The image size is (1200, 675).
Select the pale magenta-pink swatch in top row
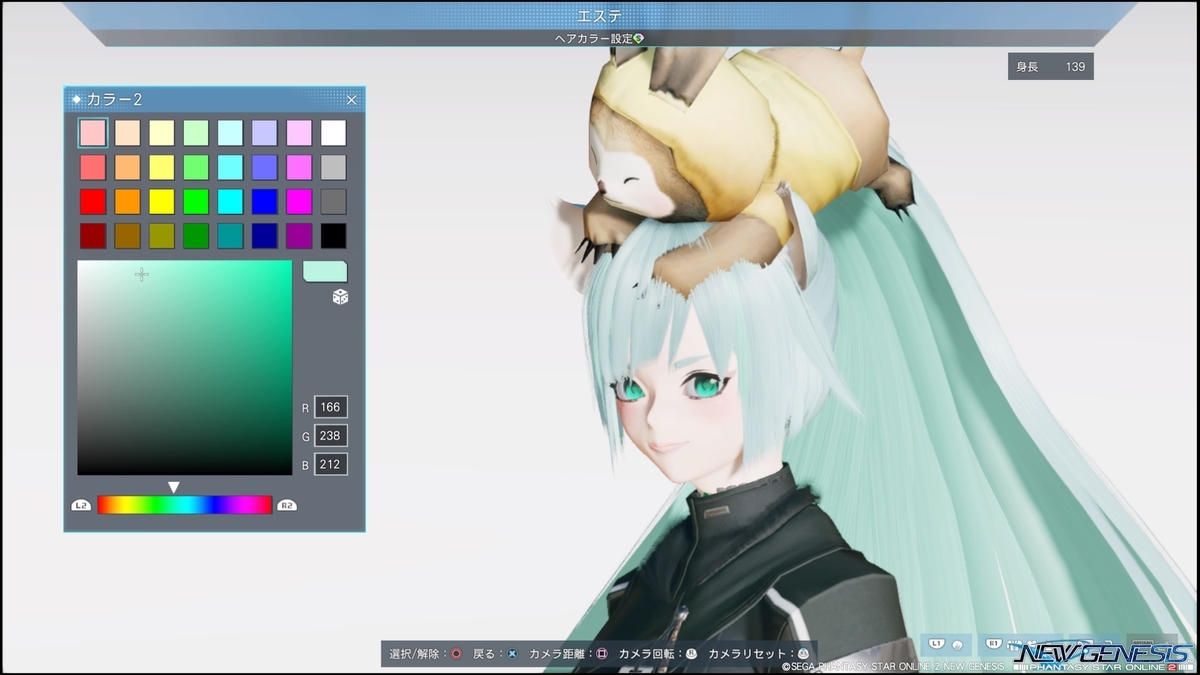click(x=299, y=133)
